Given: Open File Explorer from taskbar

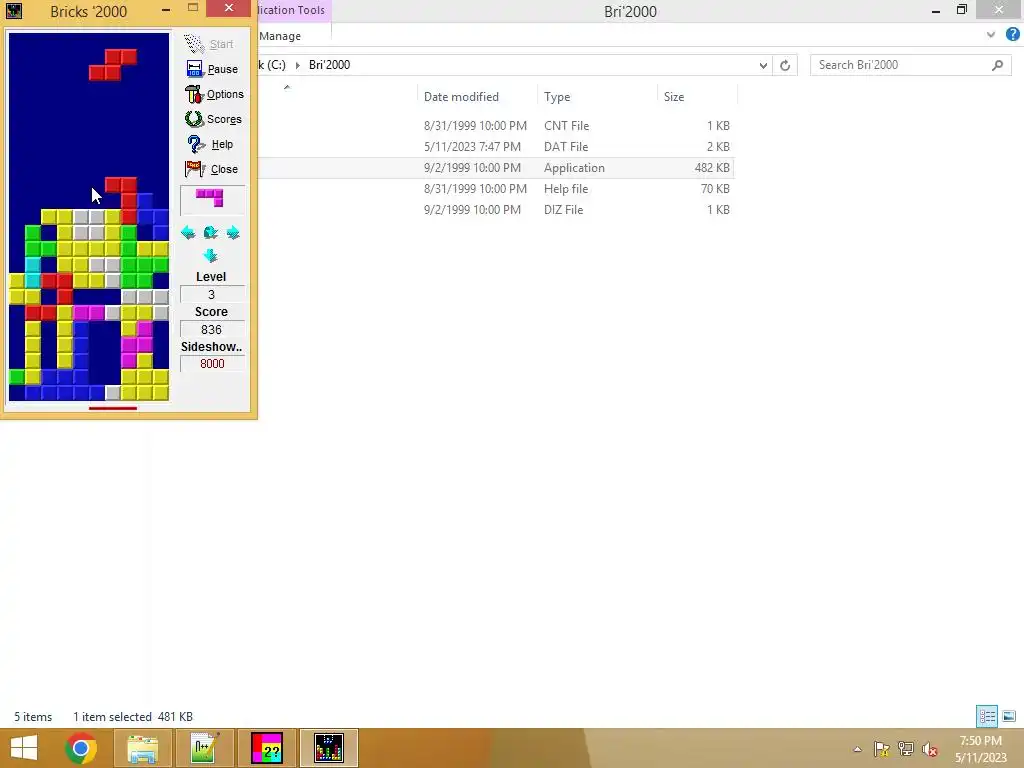Looking at the screenshot, I should click(x=142, y=748).
